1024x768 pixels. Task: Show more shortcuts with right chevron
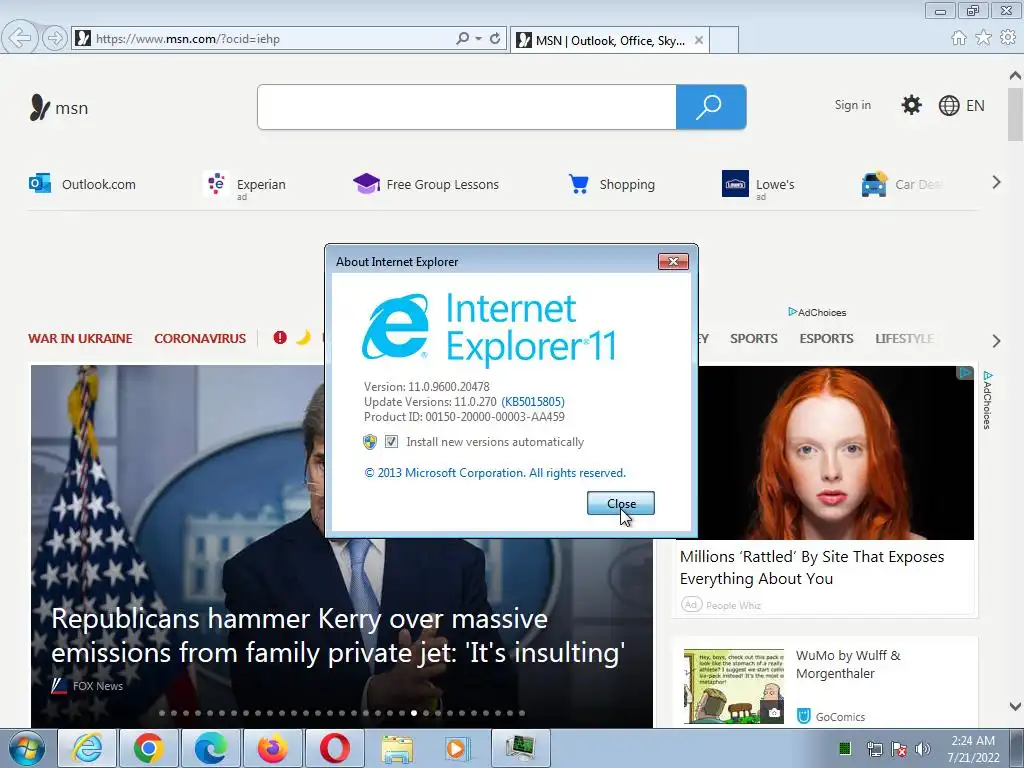(x=996, y=182)
